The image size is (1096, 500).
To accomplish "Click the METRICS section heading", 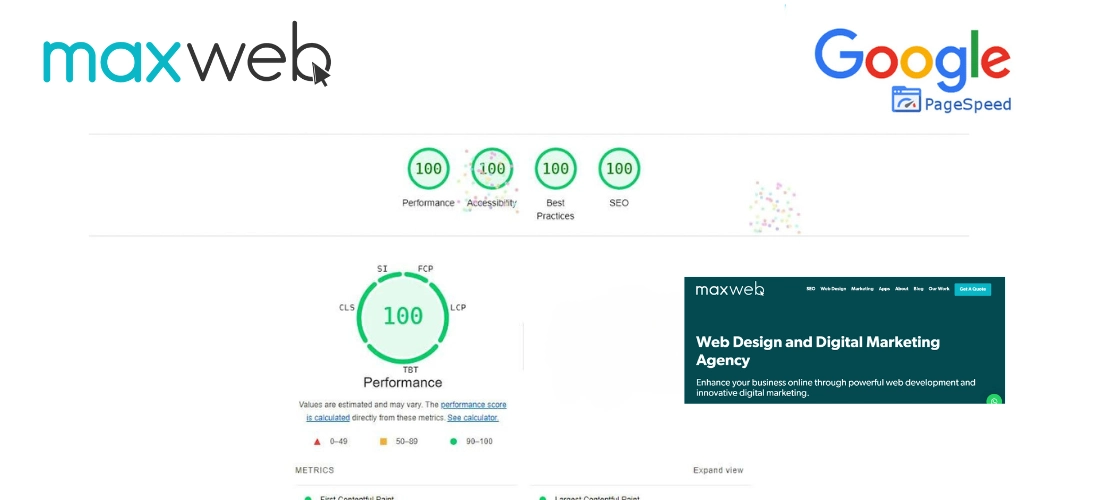I will (315, 470).
